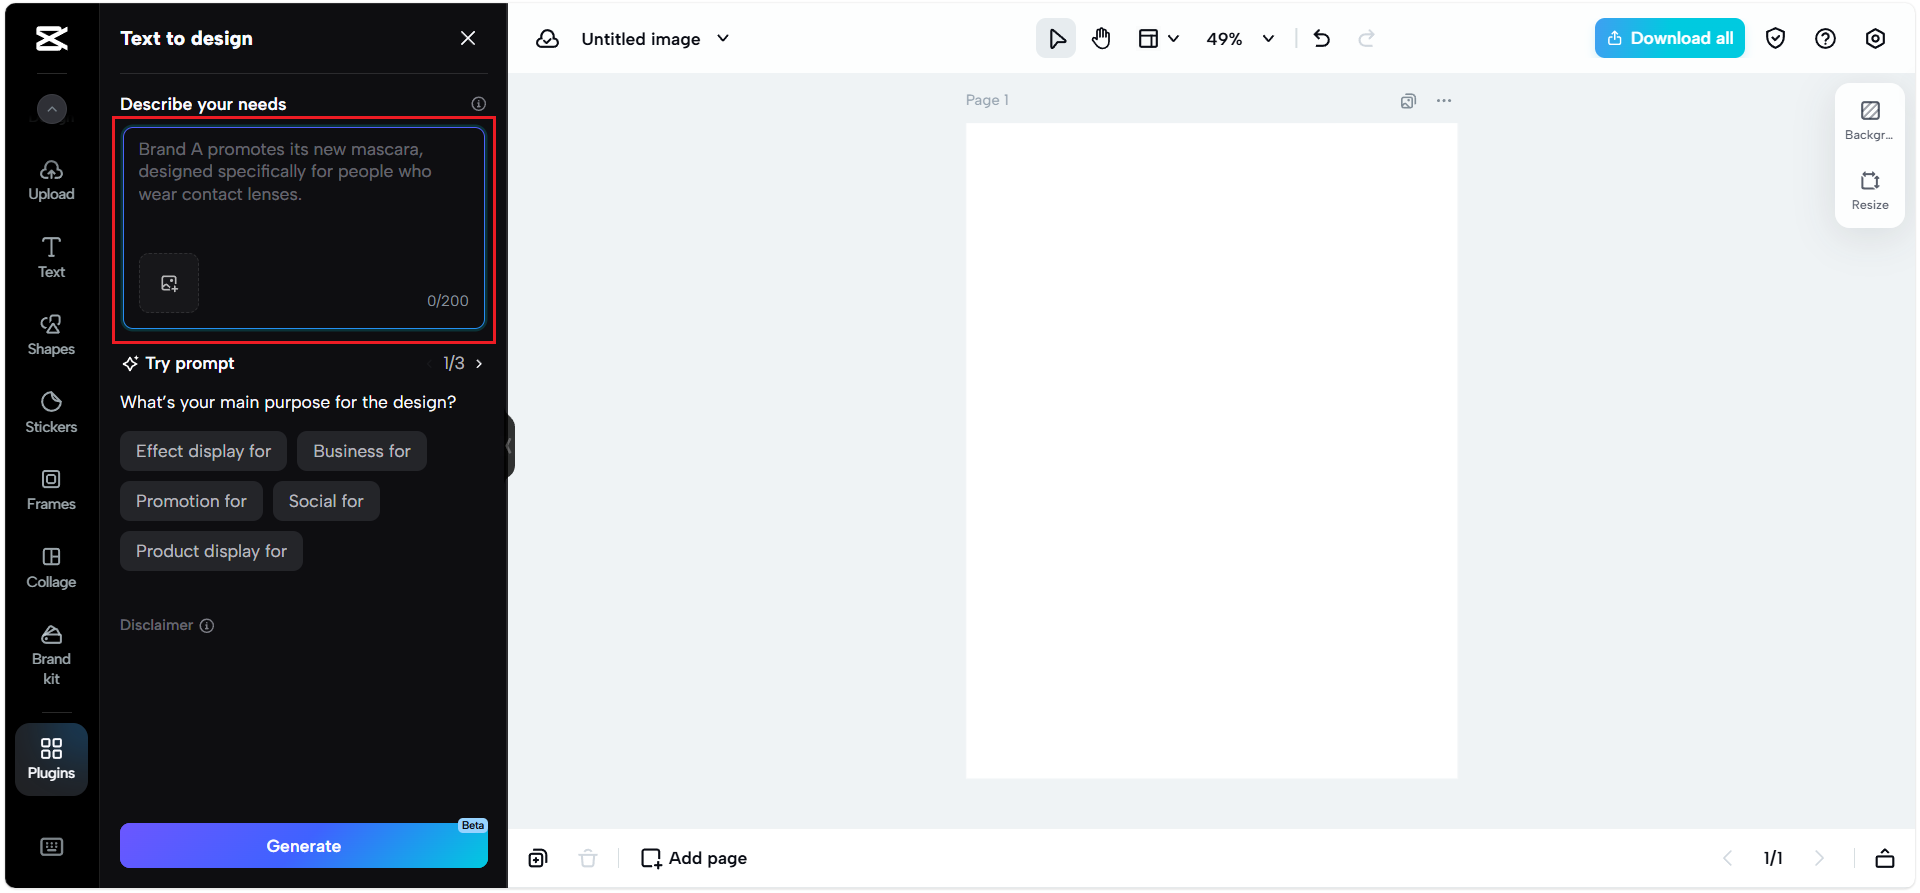Open the shield protection icon
The height and width of the screenshot is (893, 1920).
(1776, 38)
